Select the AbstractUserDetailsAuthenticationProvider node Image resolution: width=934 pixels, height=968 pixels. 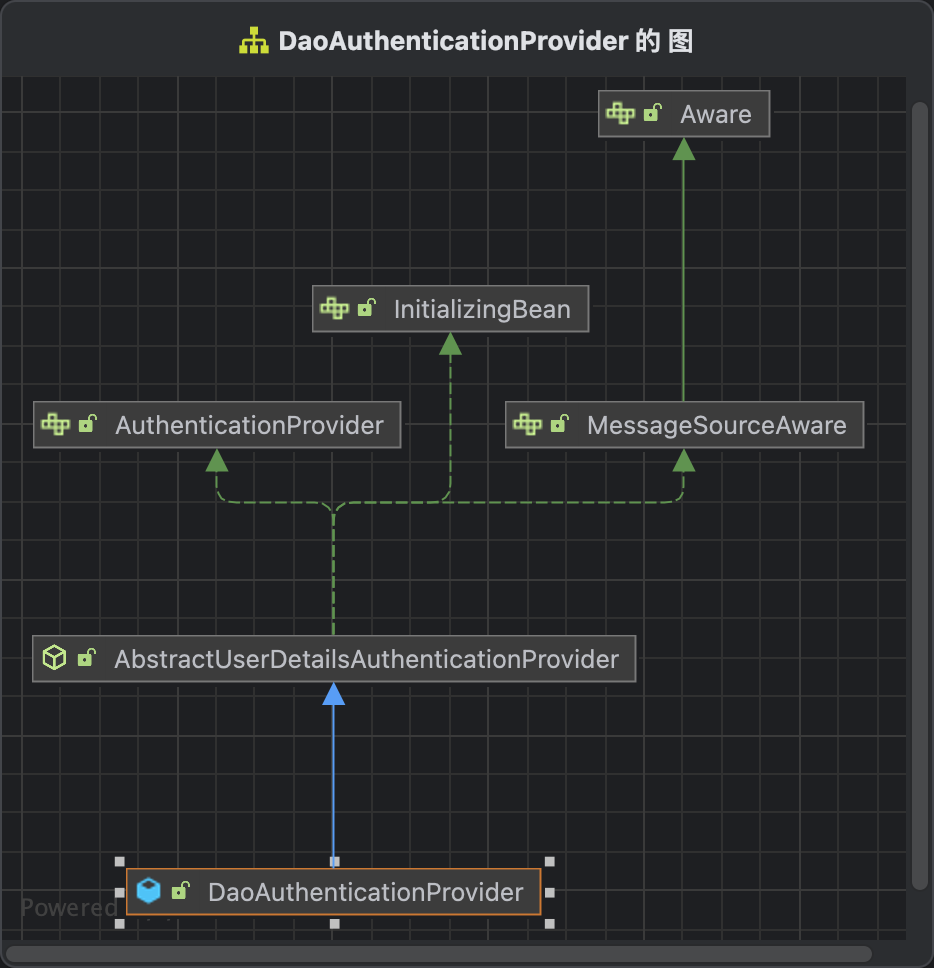[x=366, y=658]
